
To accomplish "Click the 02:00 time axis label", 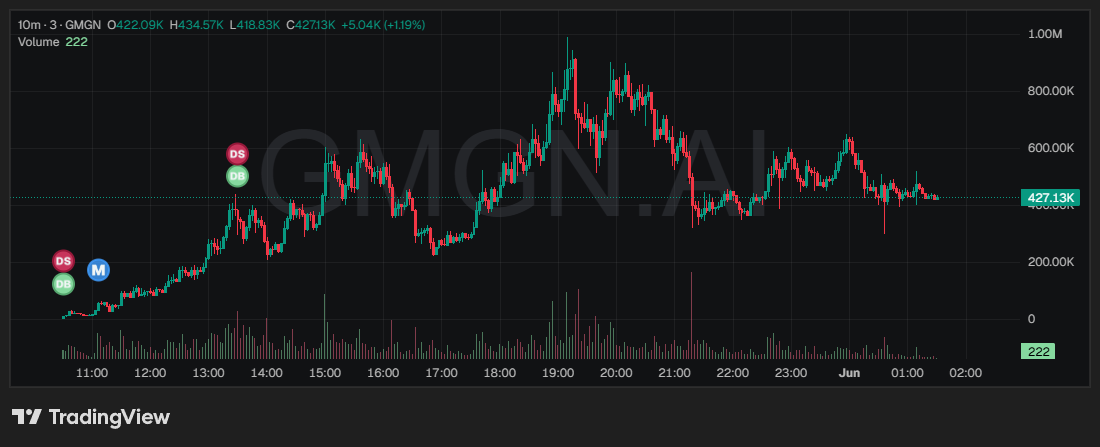I will tap(965, 373).
